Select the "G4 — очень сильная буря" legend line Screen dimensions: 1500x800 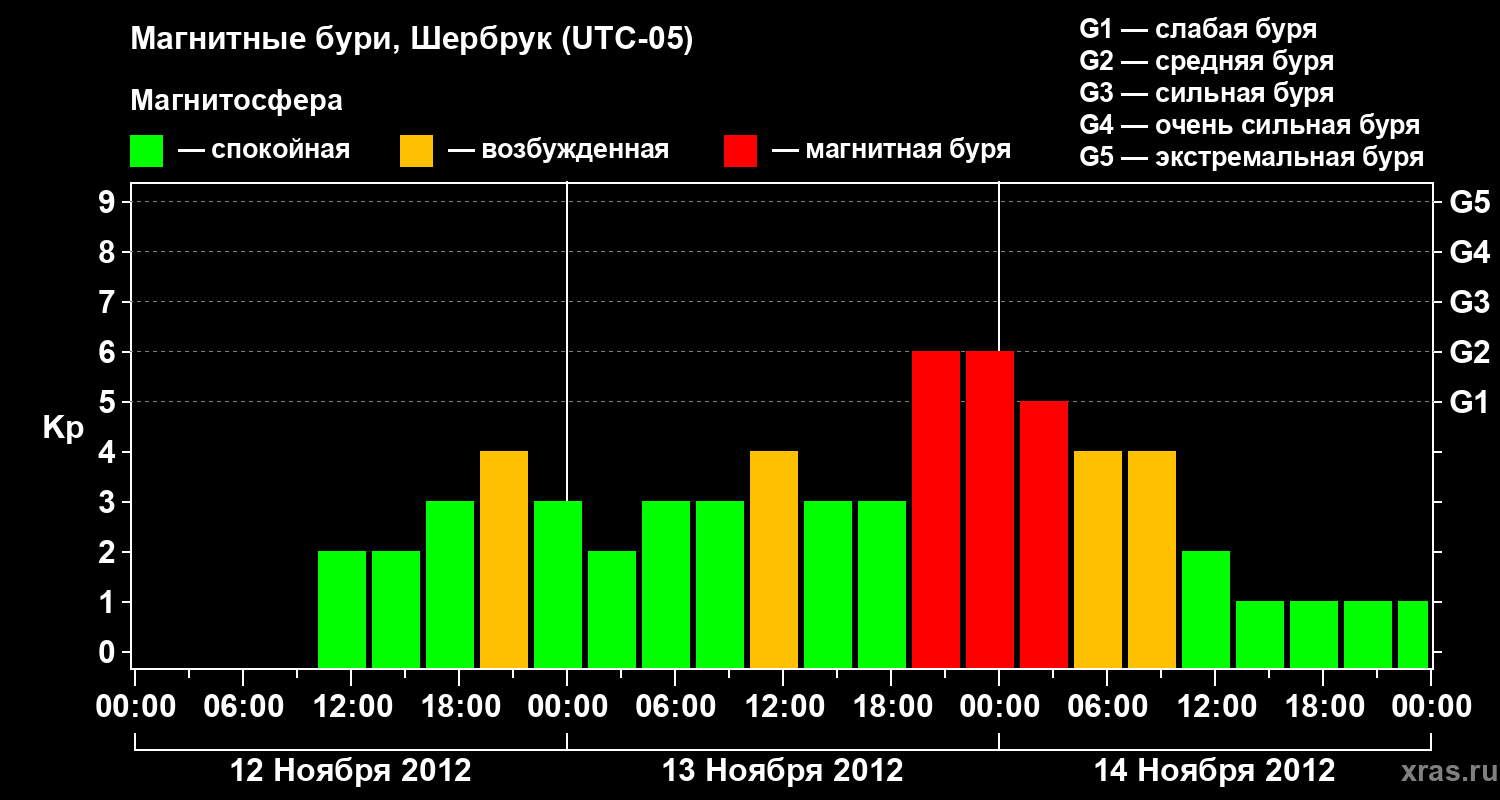tap(1250, 125)
